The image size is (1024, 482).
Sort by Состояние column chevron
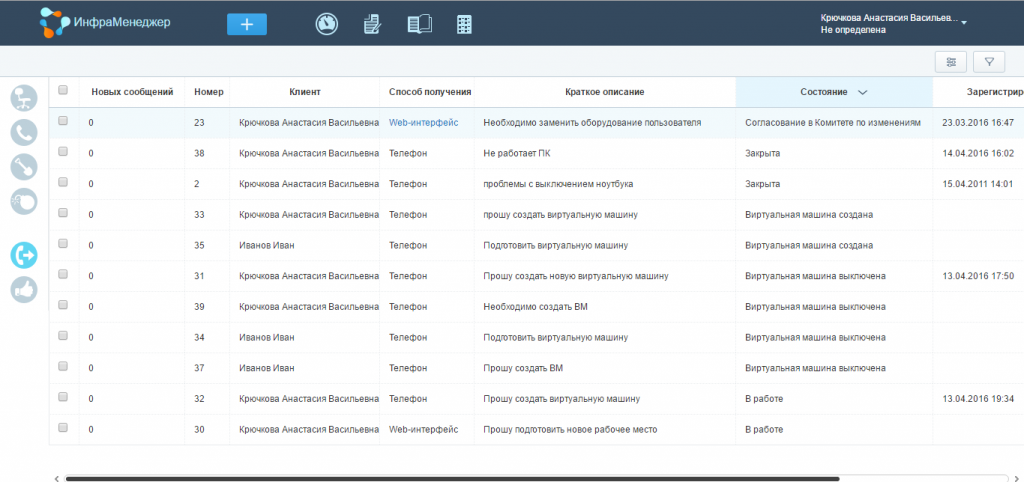click(x=862, y=93)
